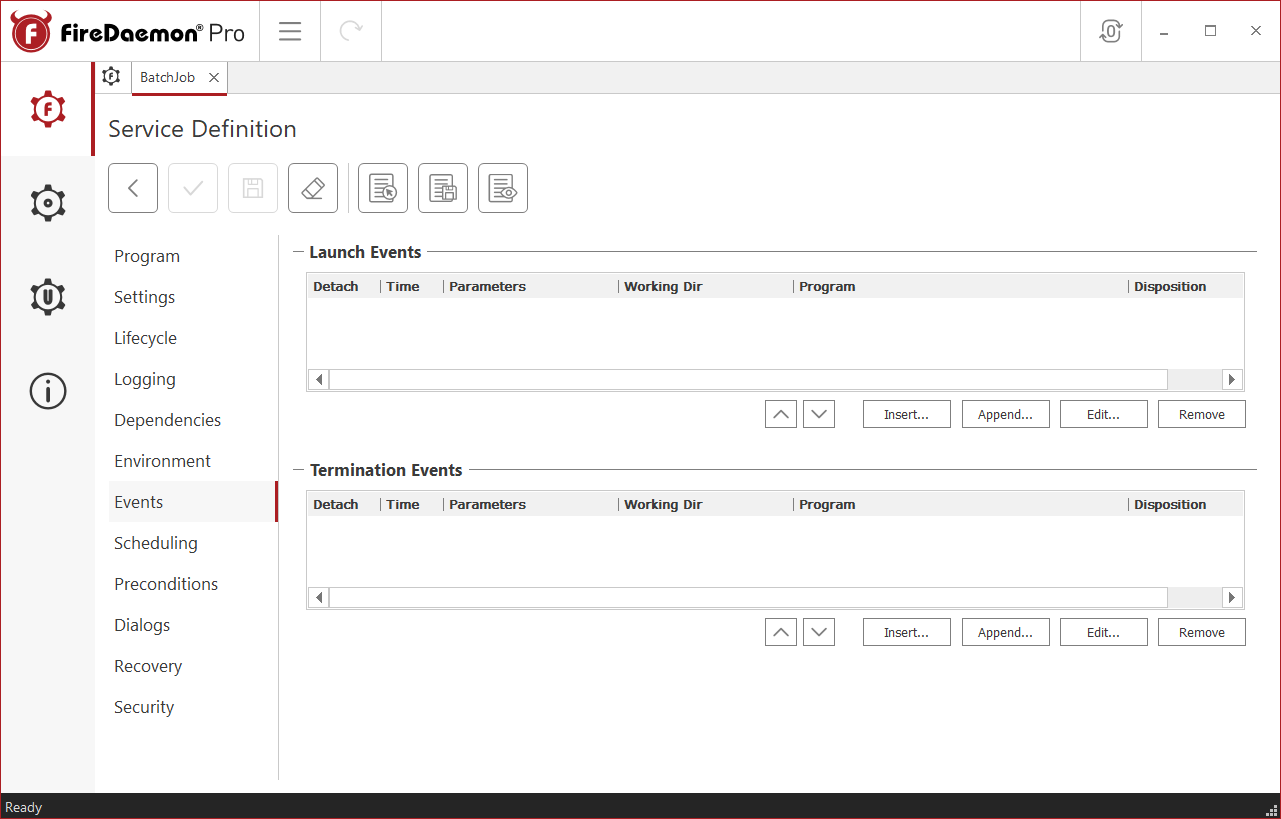
Task: Click Time column header in Launch Events
Action: 412,287
